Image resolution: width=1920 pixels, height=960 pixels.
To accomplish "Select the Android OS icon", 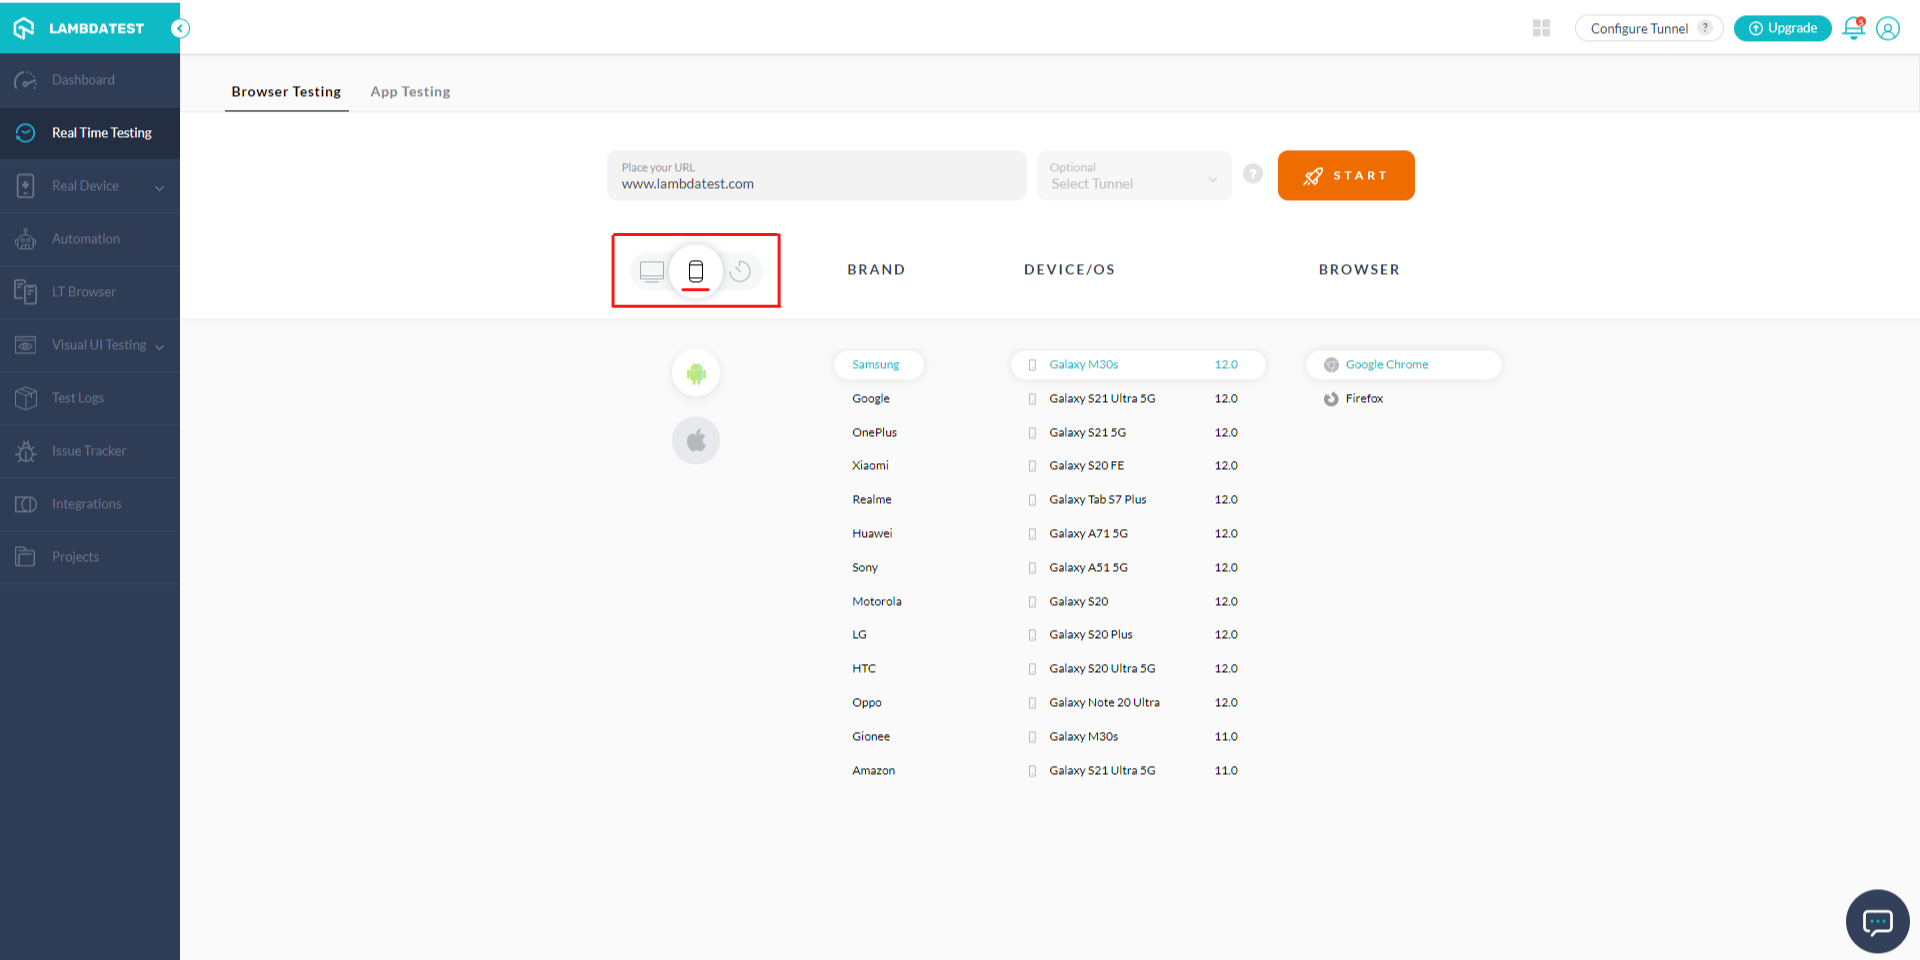I will click(696, 374).
